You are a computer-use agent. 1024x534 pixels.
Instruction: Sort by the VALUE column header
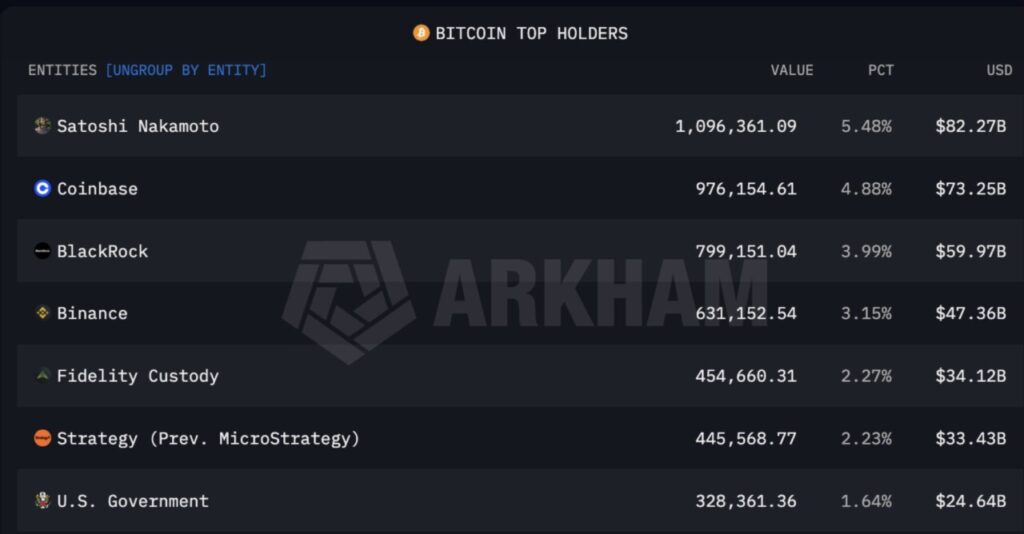coord(791,70)
